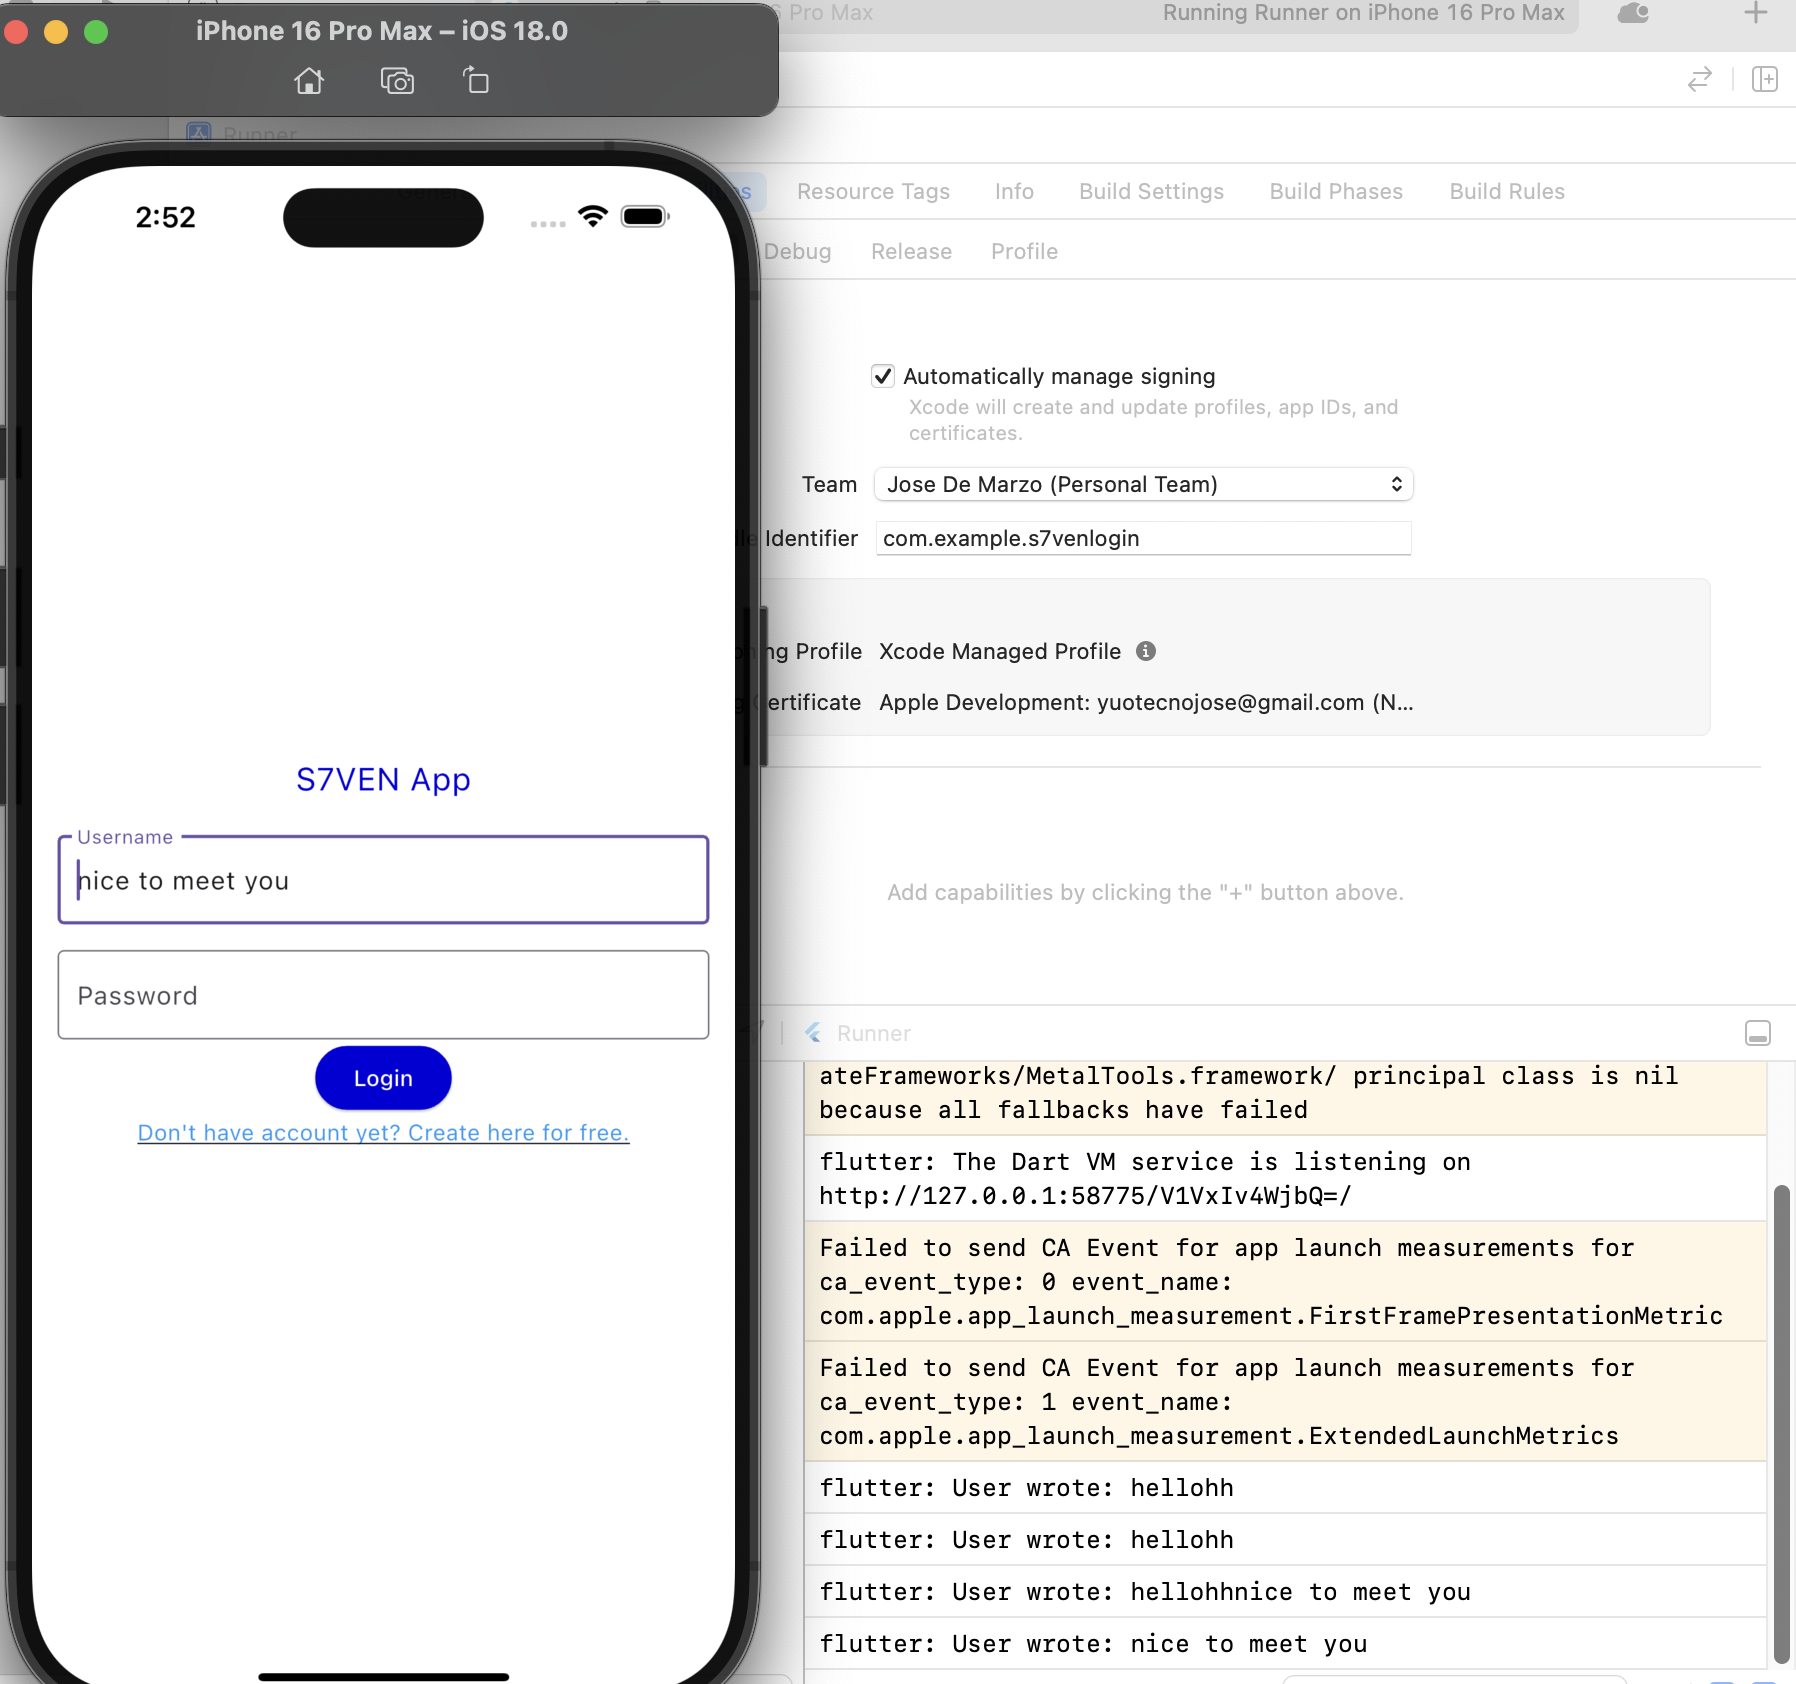Click the Running Runner on iPhone status text

coord(1363,13)
